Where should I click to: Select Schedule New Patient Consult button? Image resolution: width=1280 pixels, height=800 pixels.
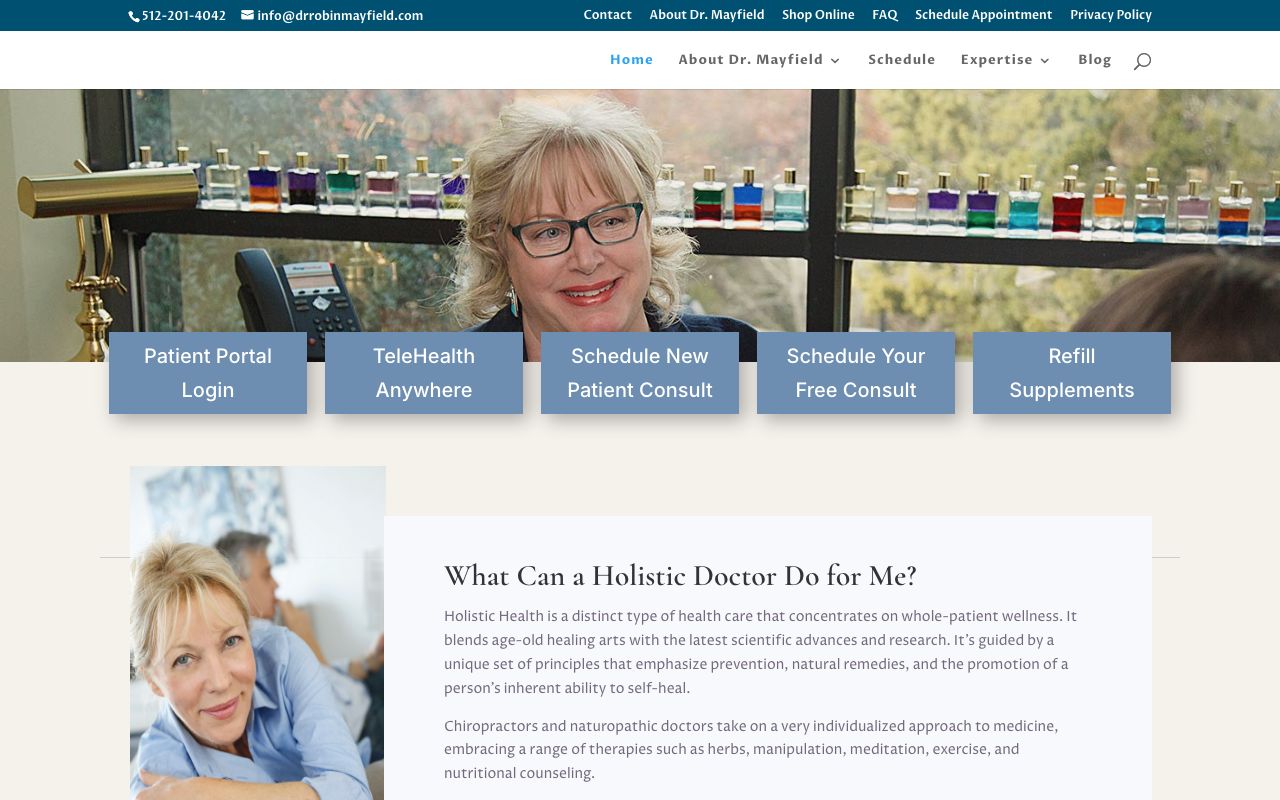[640, 373]
